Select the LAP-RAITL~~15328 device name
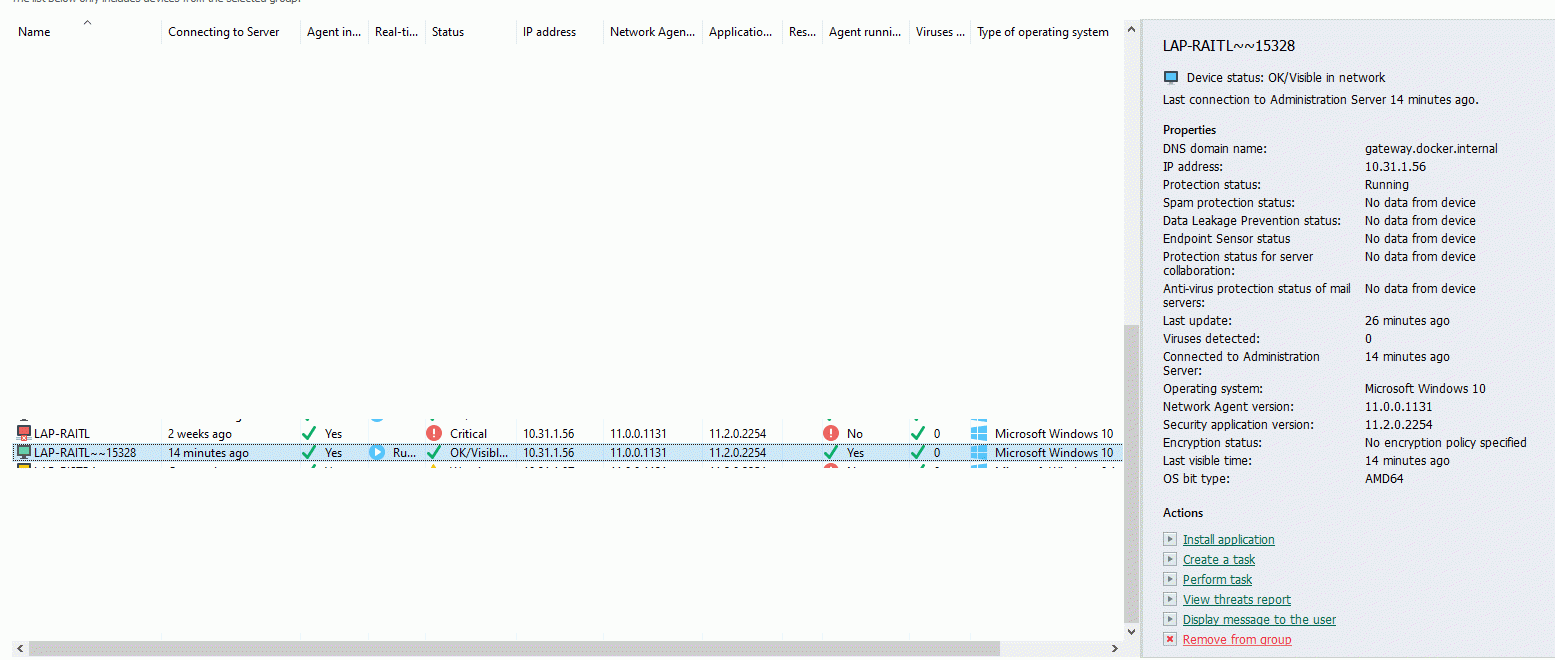The width and height of the screenshot is (1555, 660). 85,452
